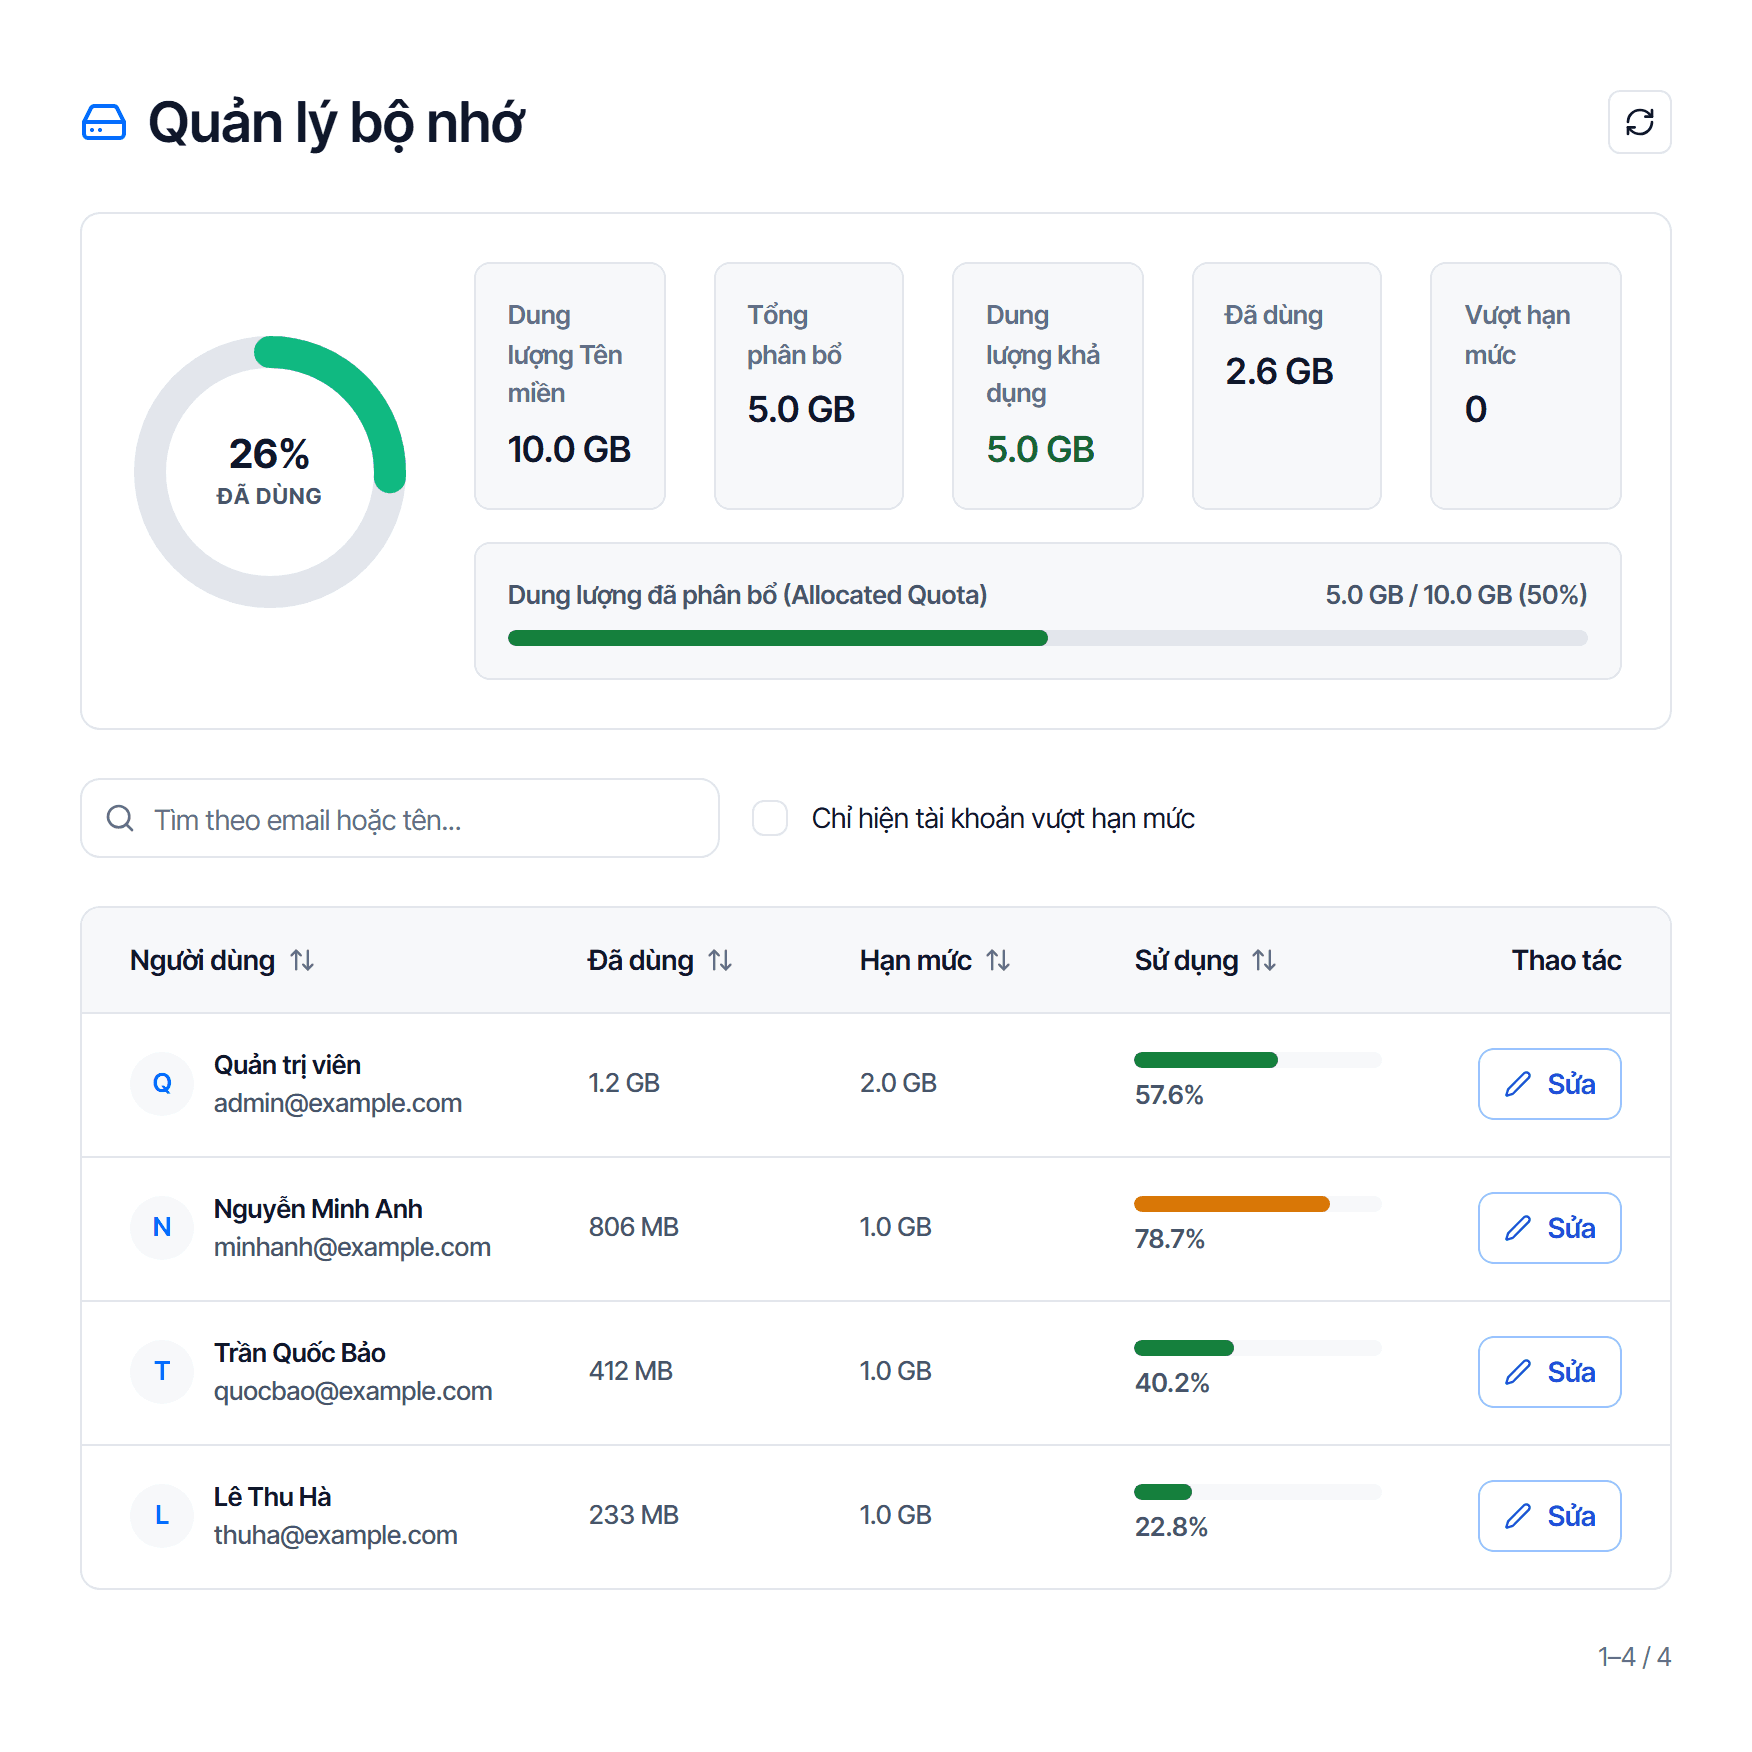The width and height of the screenshot is (1752, 1752).
Task: Sort by Sử dụng column arrows
Action: (x=1264, y=960)
